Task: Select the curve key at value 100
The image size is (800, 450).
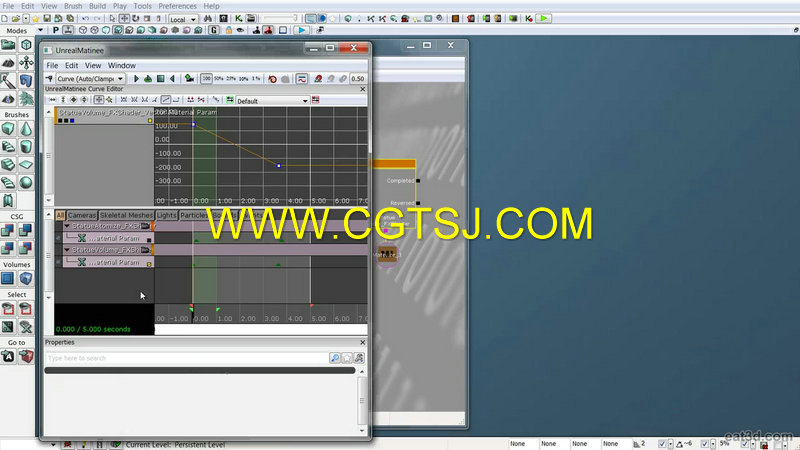Action: (193, 124)
